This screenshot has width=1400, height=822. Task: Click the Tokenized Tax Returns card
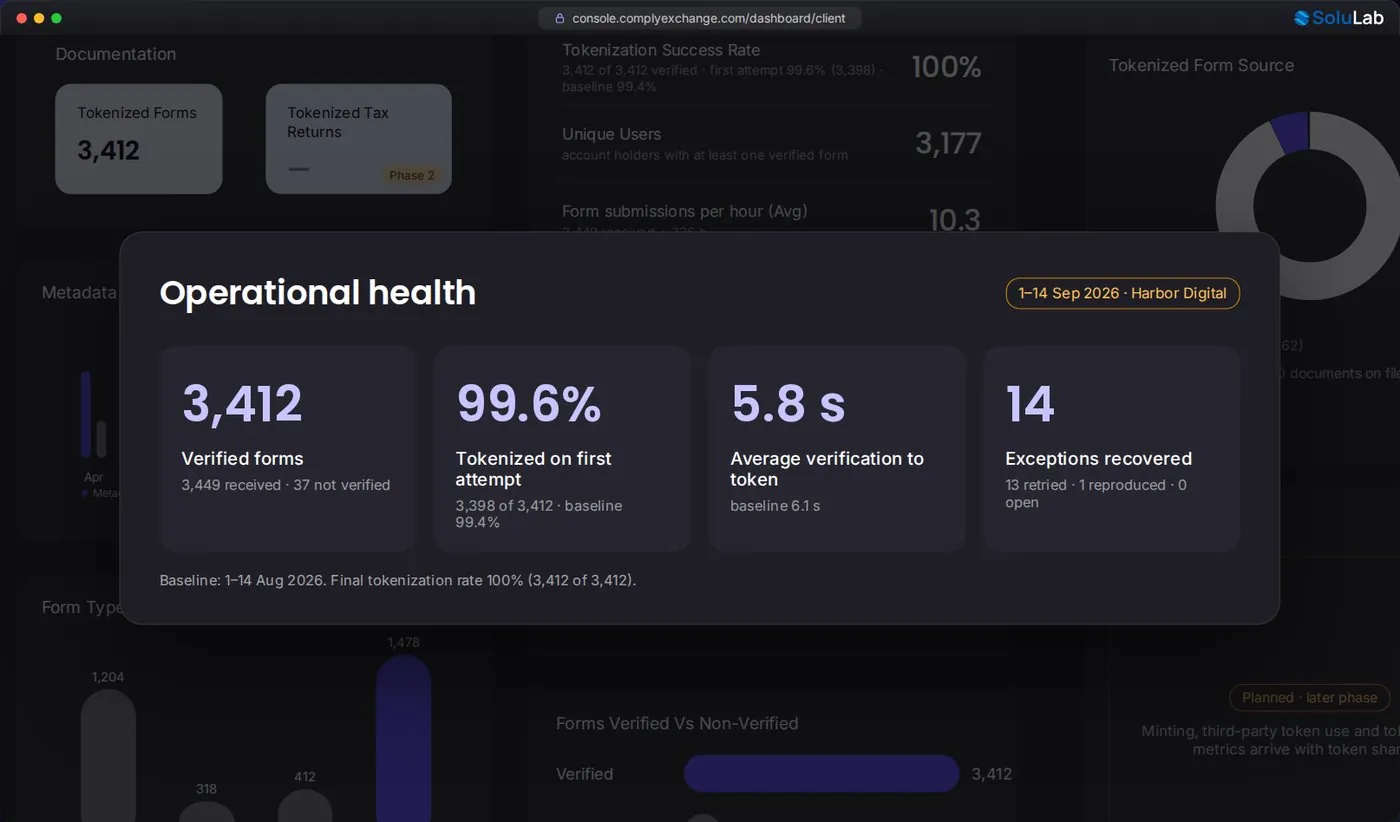(x=358, y=139)
